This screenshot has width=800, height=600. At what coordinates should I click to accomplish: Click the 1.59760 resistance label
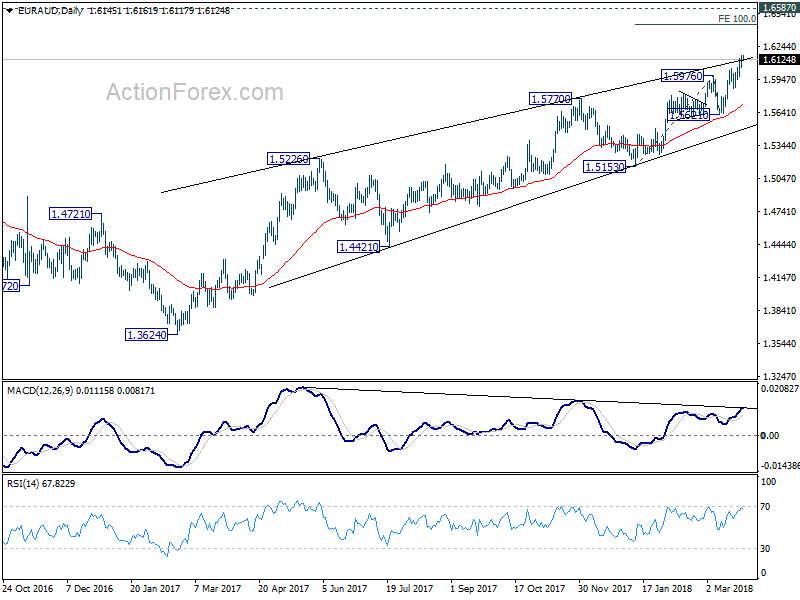[x=682, y=76]
